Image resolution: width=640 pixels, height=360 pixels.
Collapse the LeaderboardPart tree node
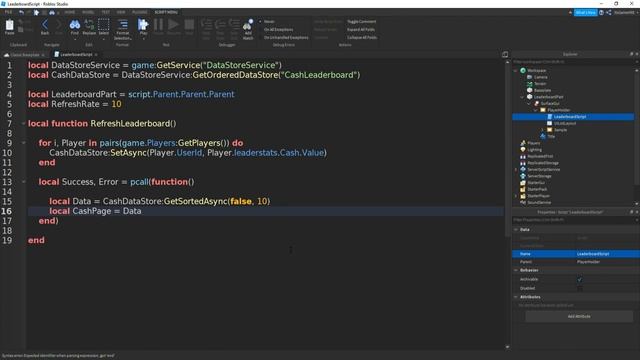[x=522, y=97]
